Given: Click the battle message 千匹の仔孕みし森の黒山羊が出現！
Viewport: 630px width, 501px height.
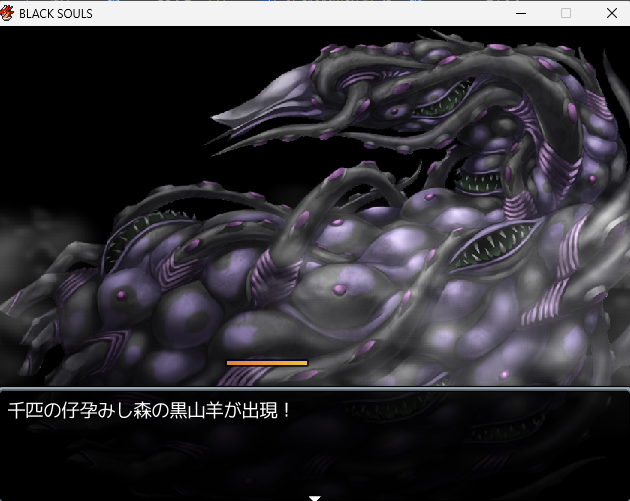Looking at the screenshot, I should [x=149, y=411].
